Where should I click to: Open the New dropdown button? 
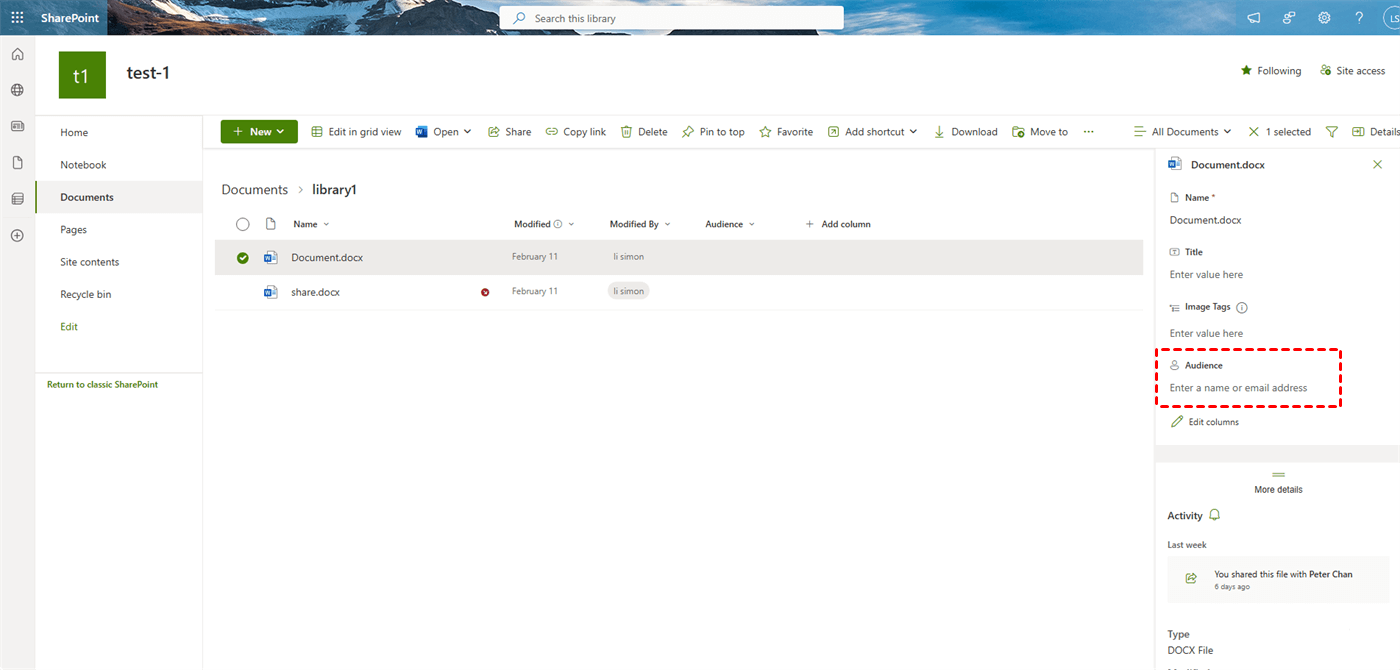coord(259,131)
